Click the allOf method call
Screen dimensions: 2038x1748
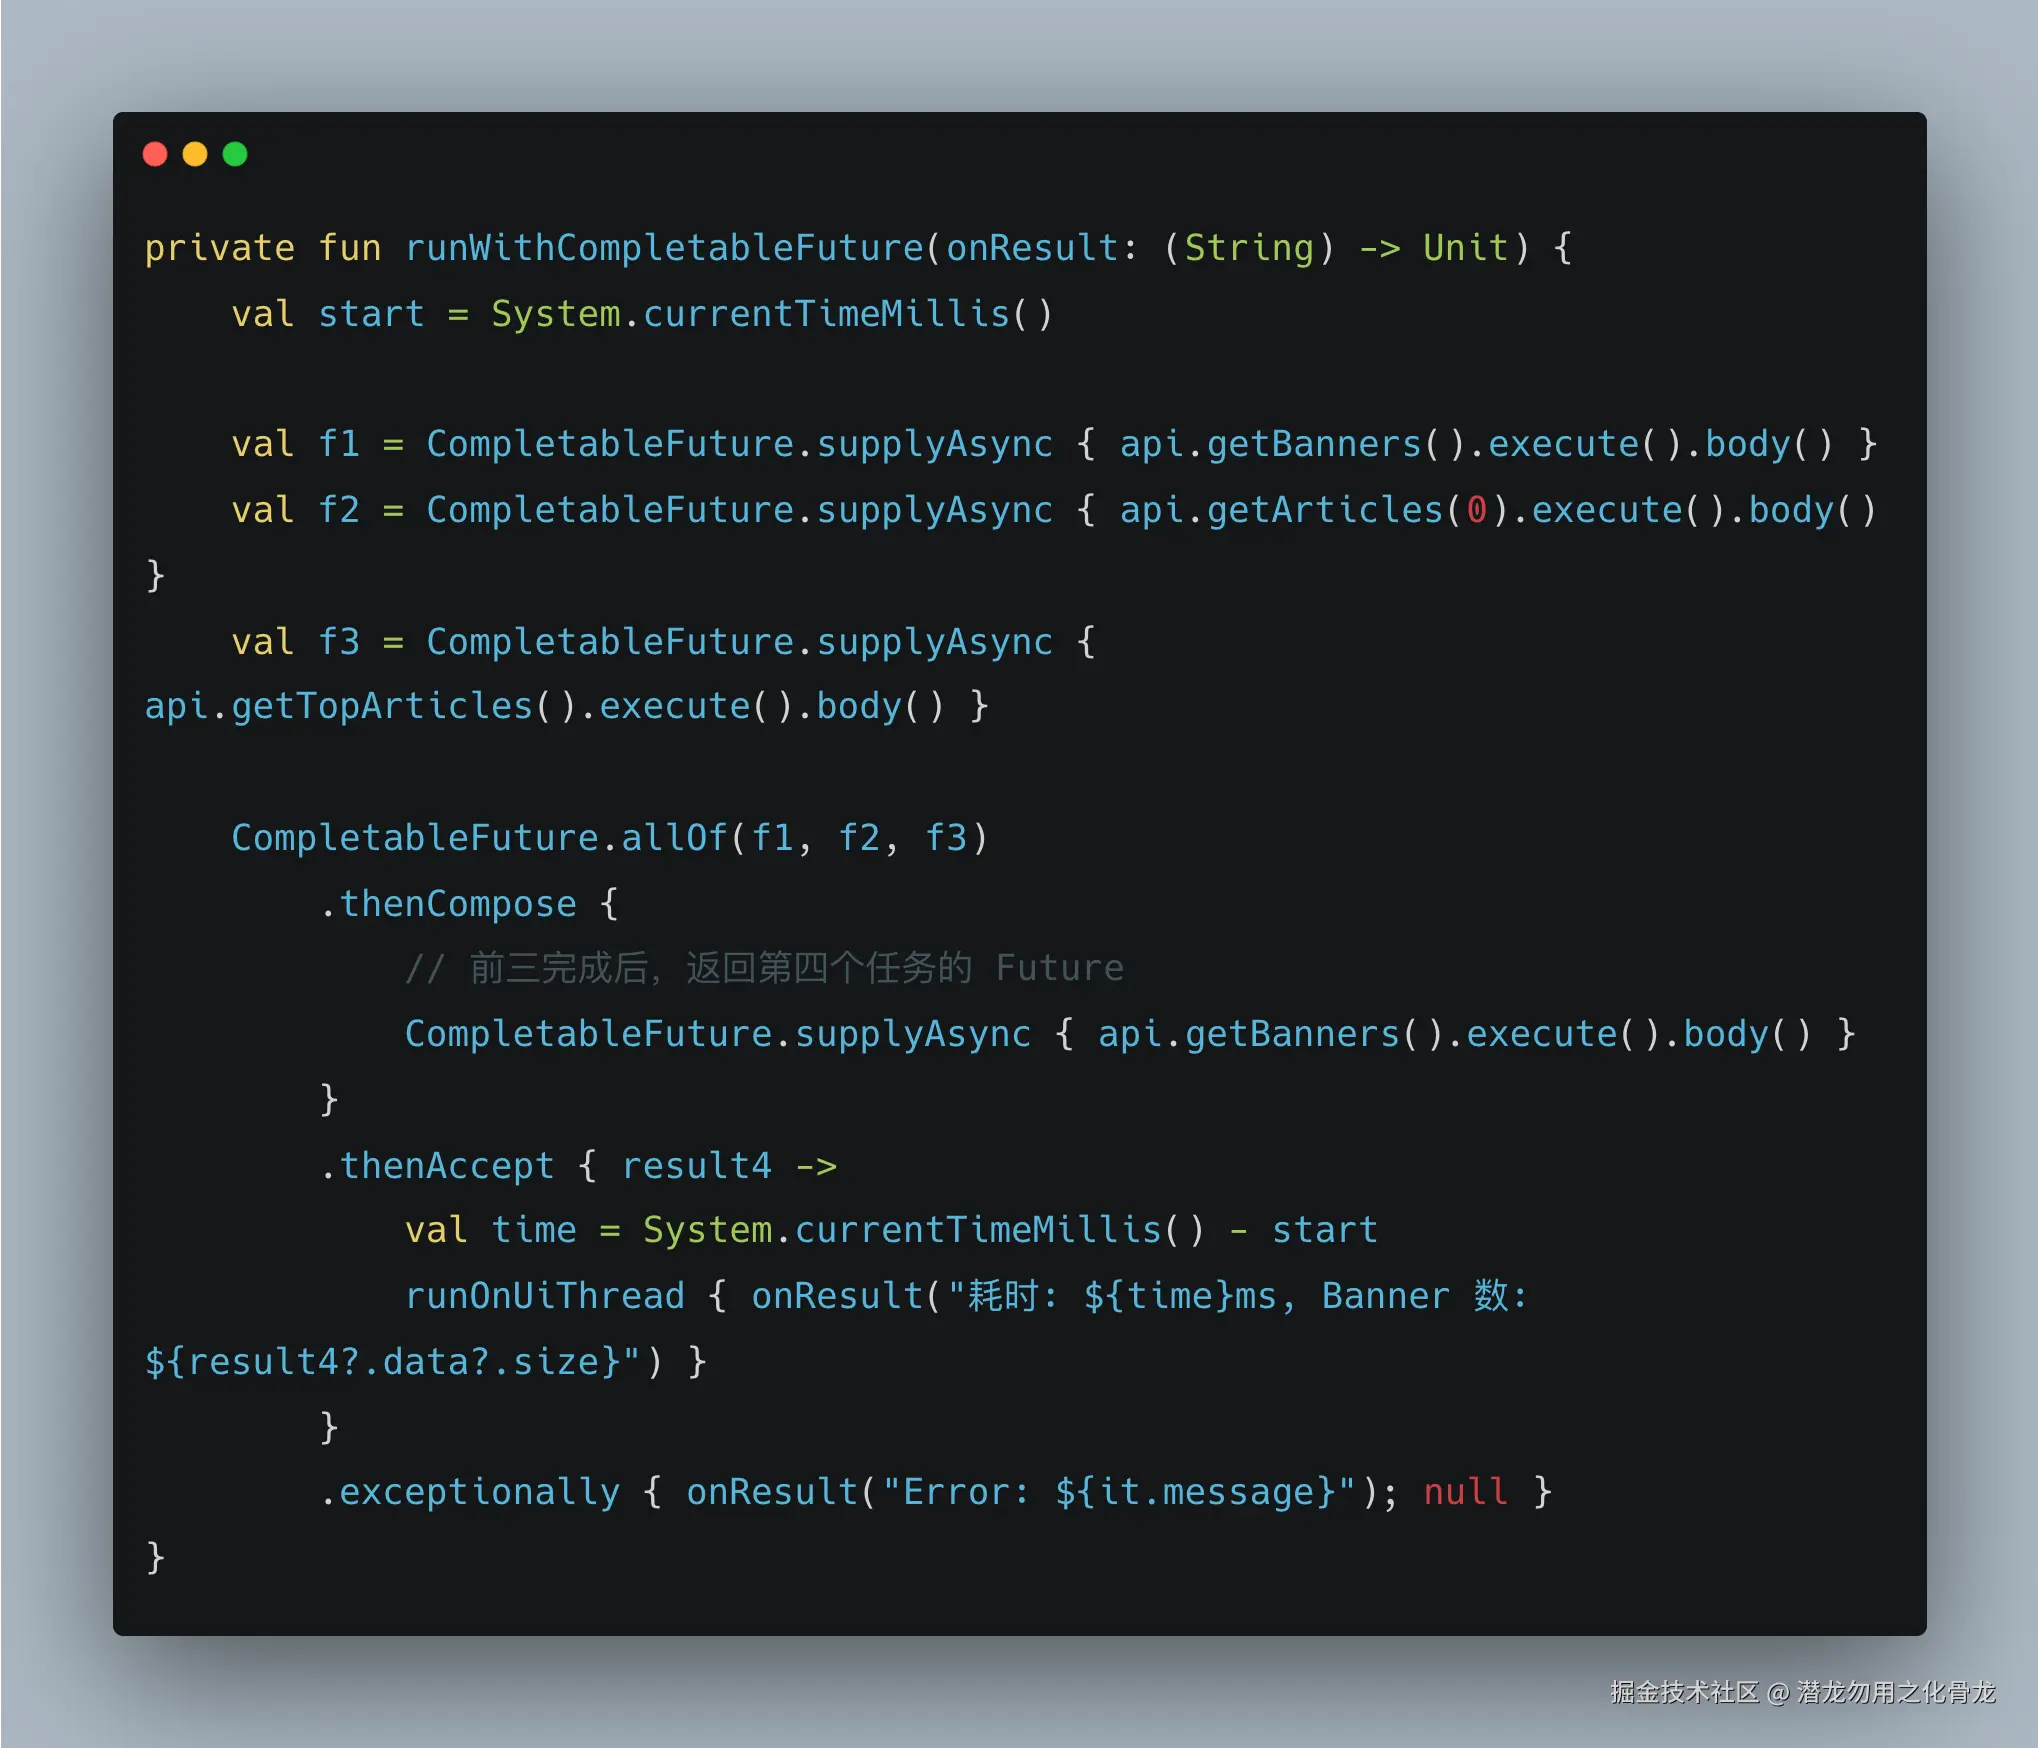674,837
